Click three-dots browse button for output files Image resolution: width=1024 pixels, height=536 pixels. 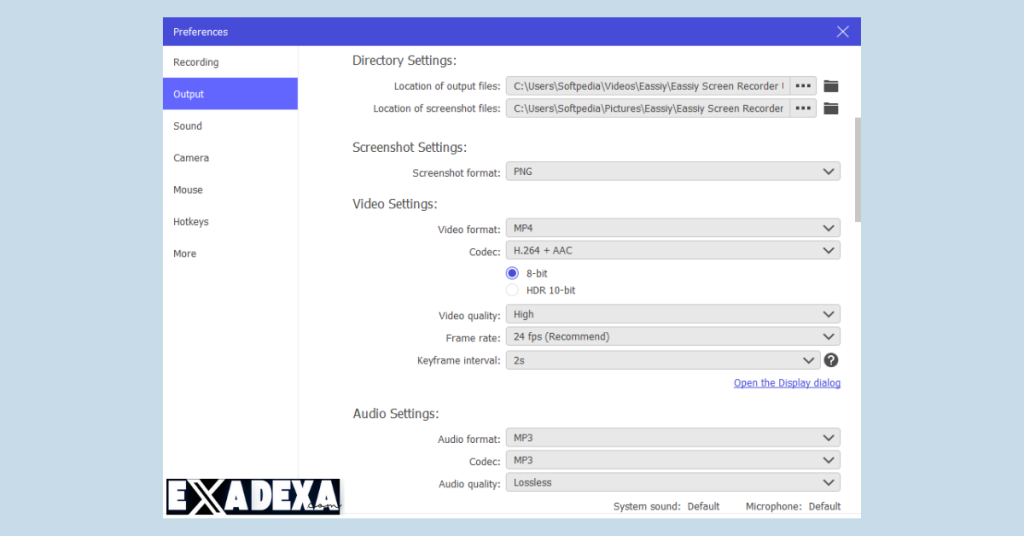point(803,86)
